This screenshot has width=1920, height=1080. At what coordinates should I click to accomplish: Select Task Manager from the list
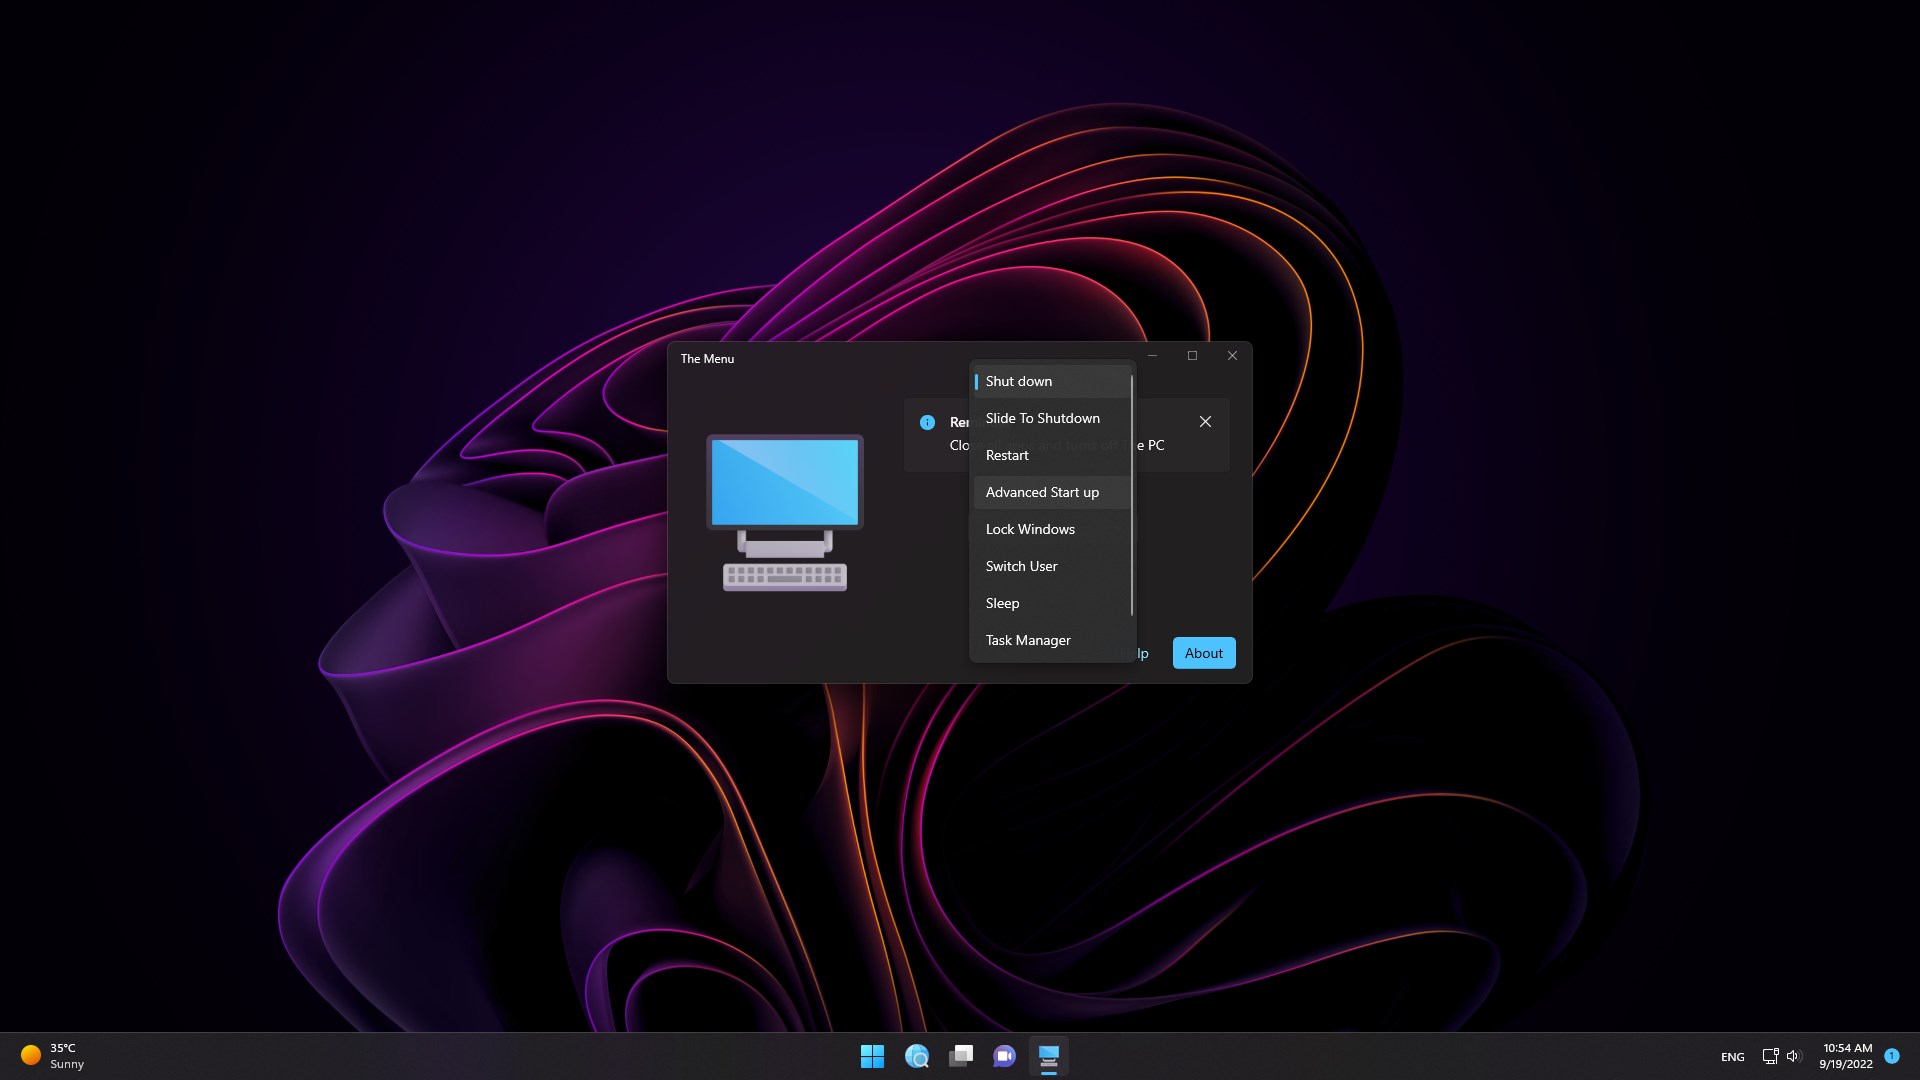pos(1052,640)
